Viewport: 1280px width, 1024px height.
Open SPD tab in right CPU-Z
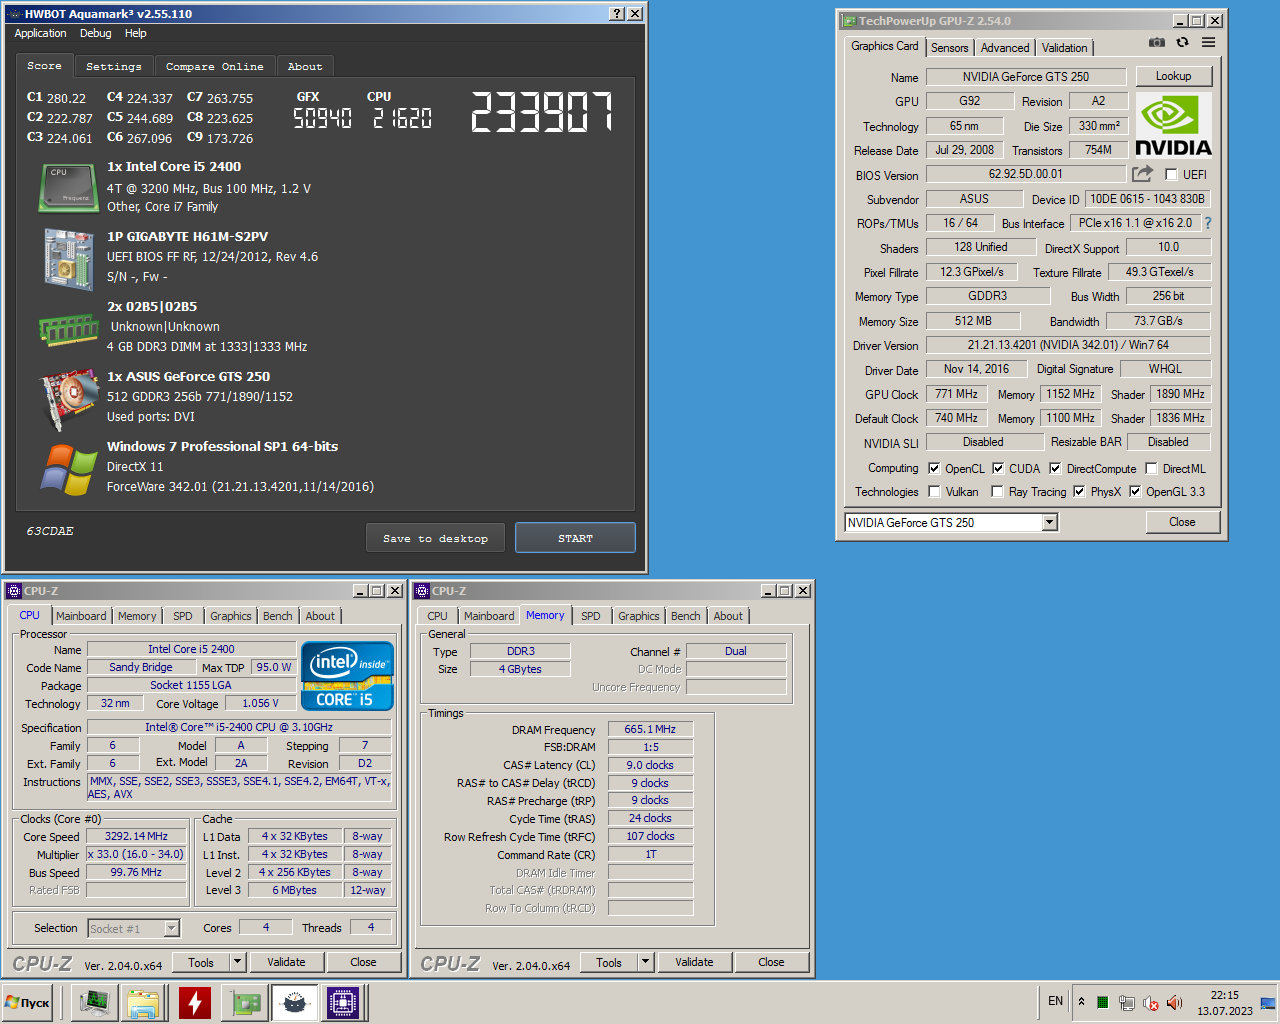(x=591, y=616)
